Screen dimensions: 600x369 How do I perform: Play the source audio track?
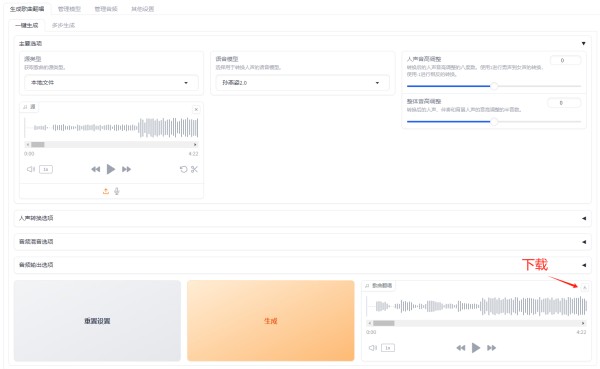coord(111,169)
